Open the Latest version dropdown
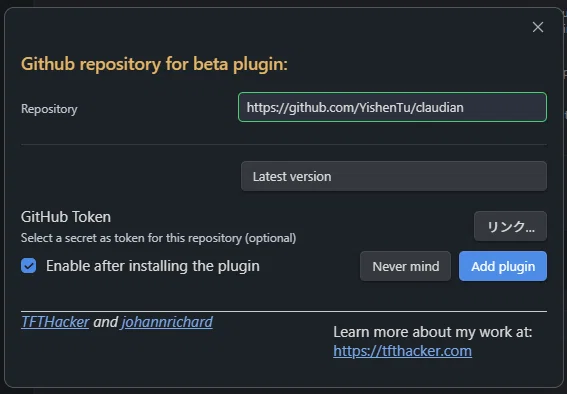 [394, 176]
